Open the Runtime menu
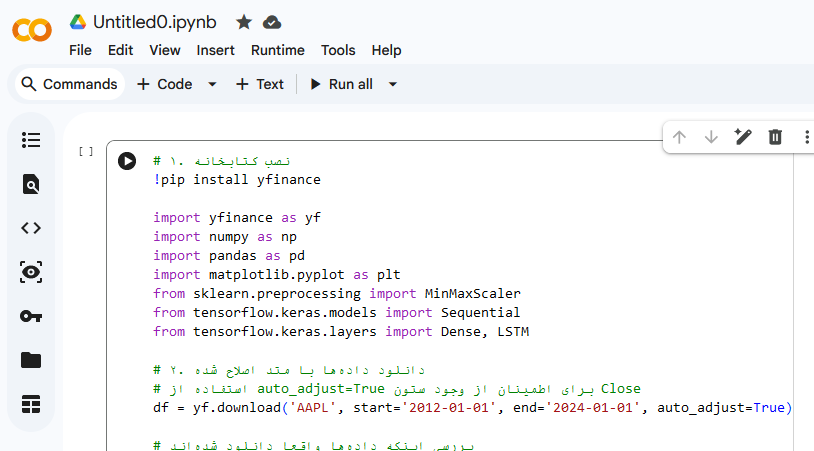 [278, 50]
